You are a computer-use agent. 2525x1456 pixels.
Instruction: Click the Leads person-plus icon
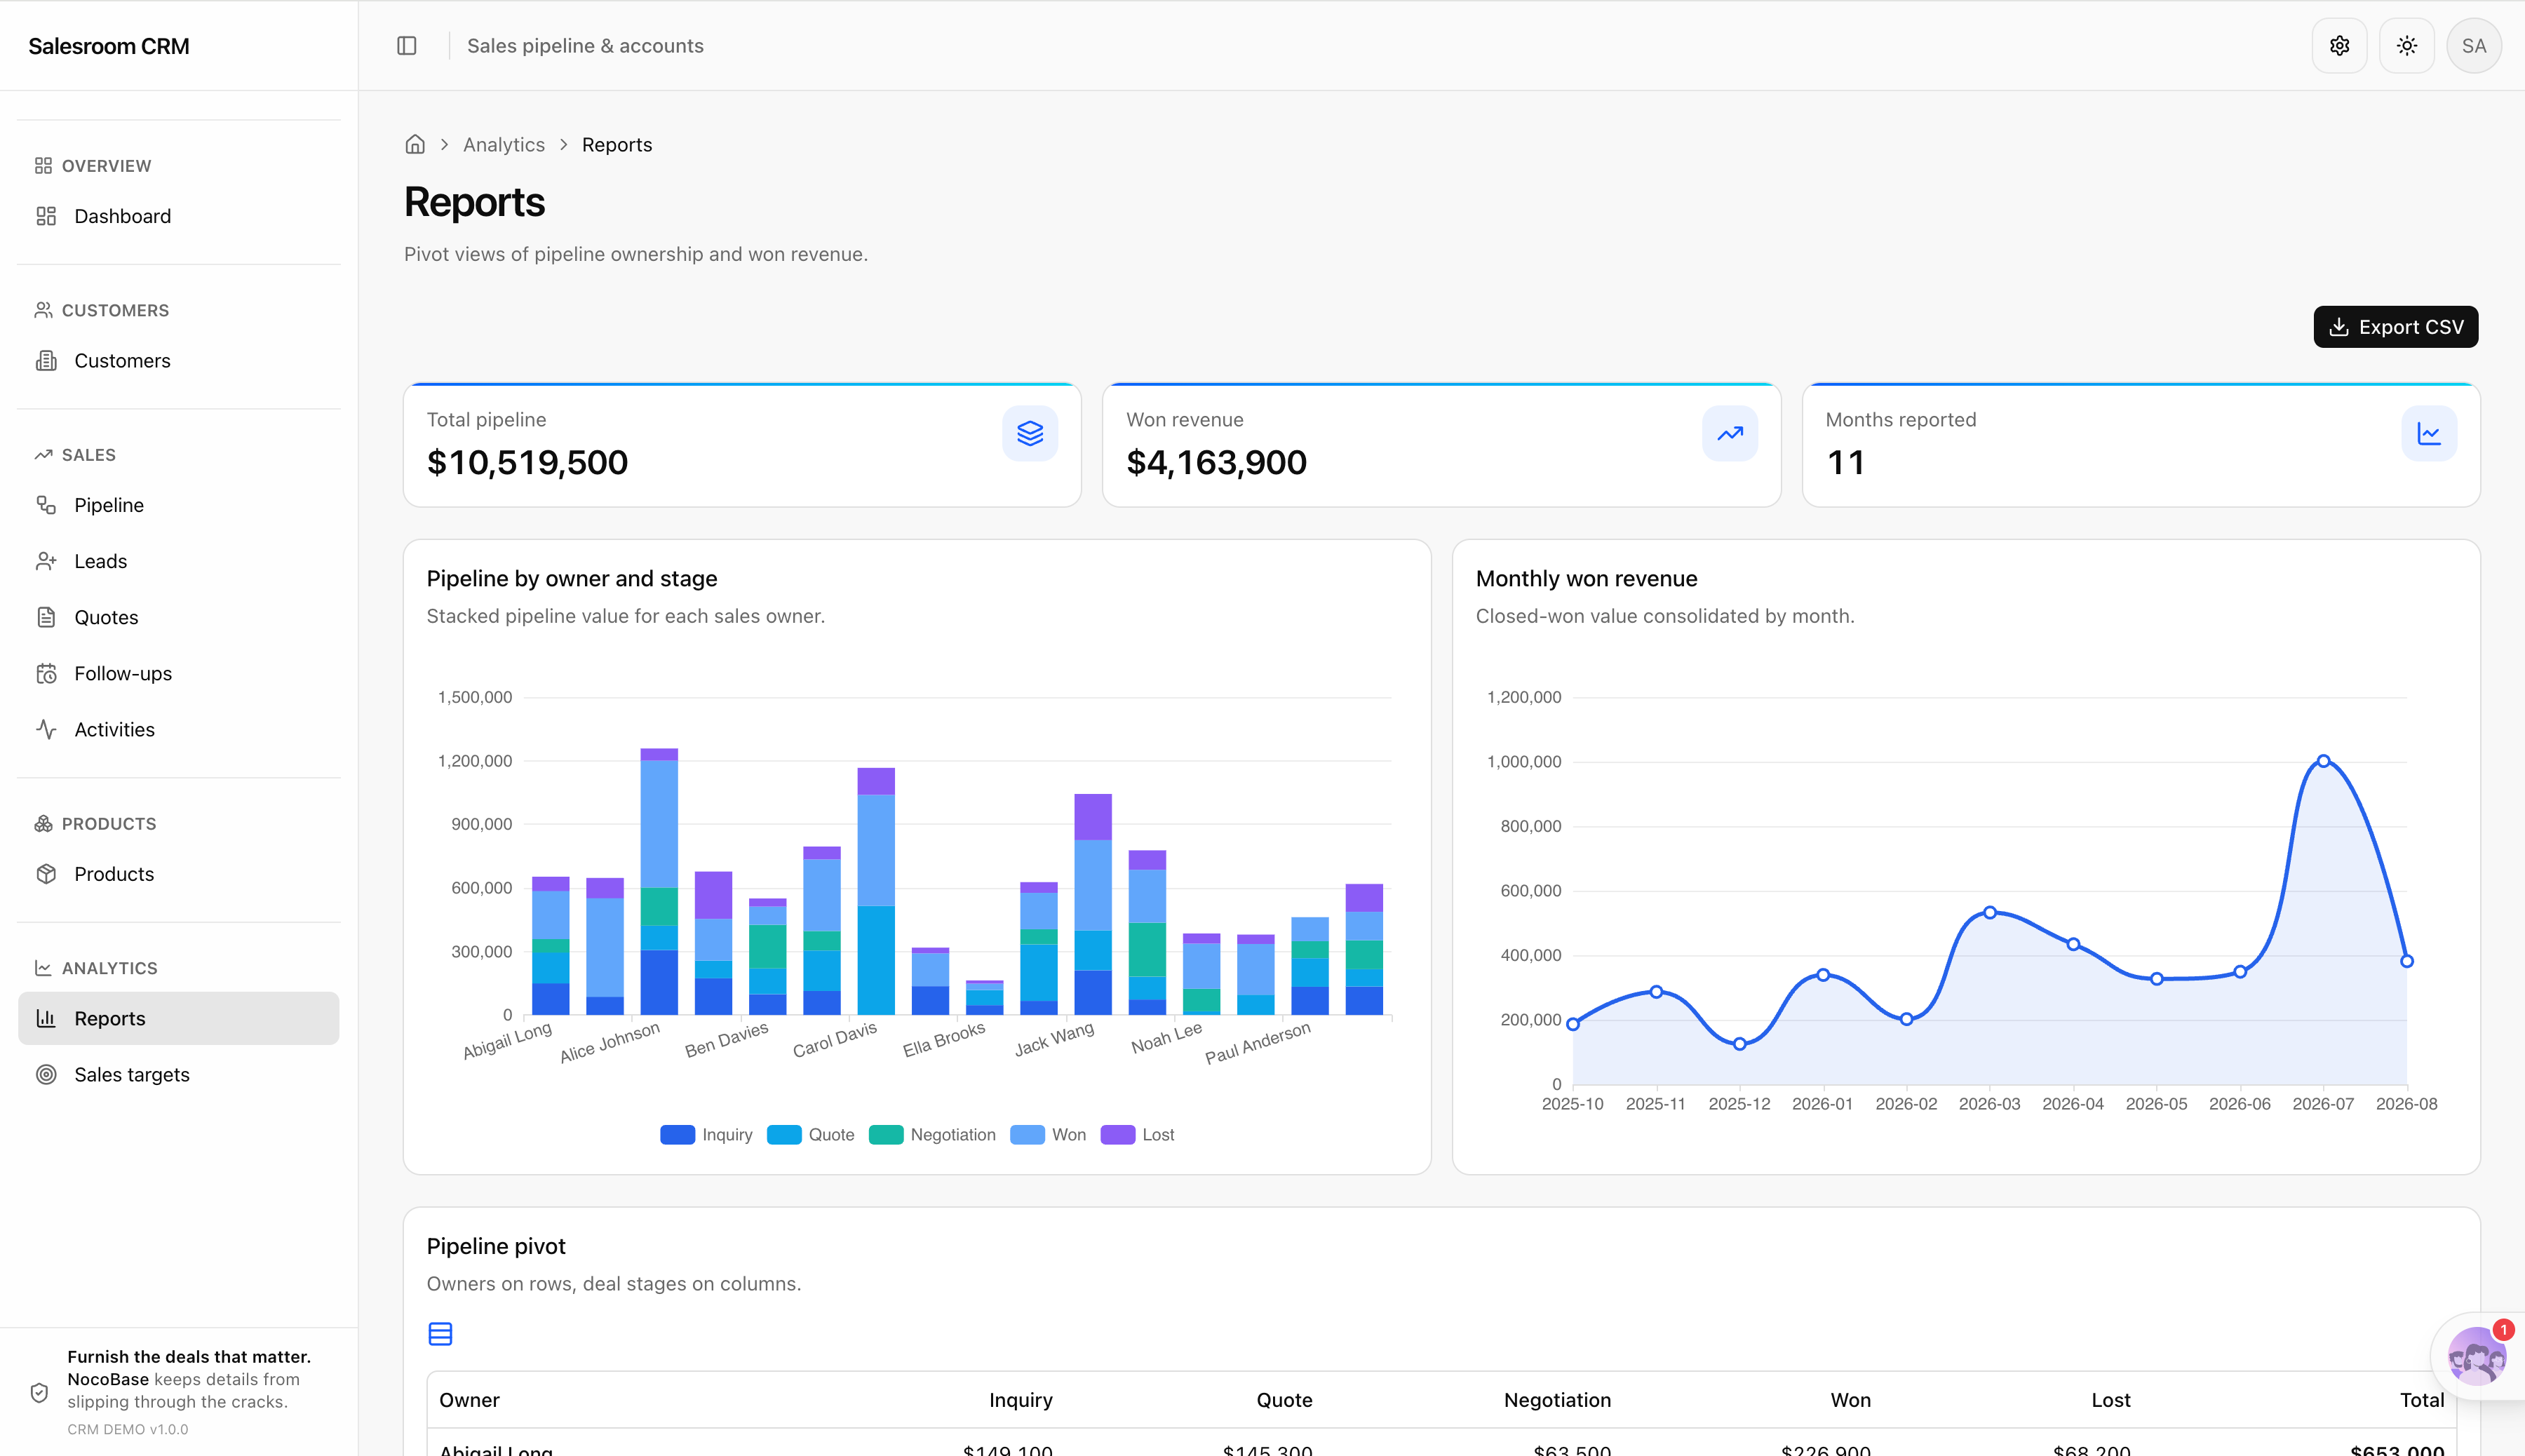(x=46, y=561)
